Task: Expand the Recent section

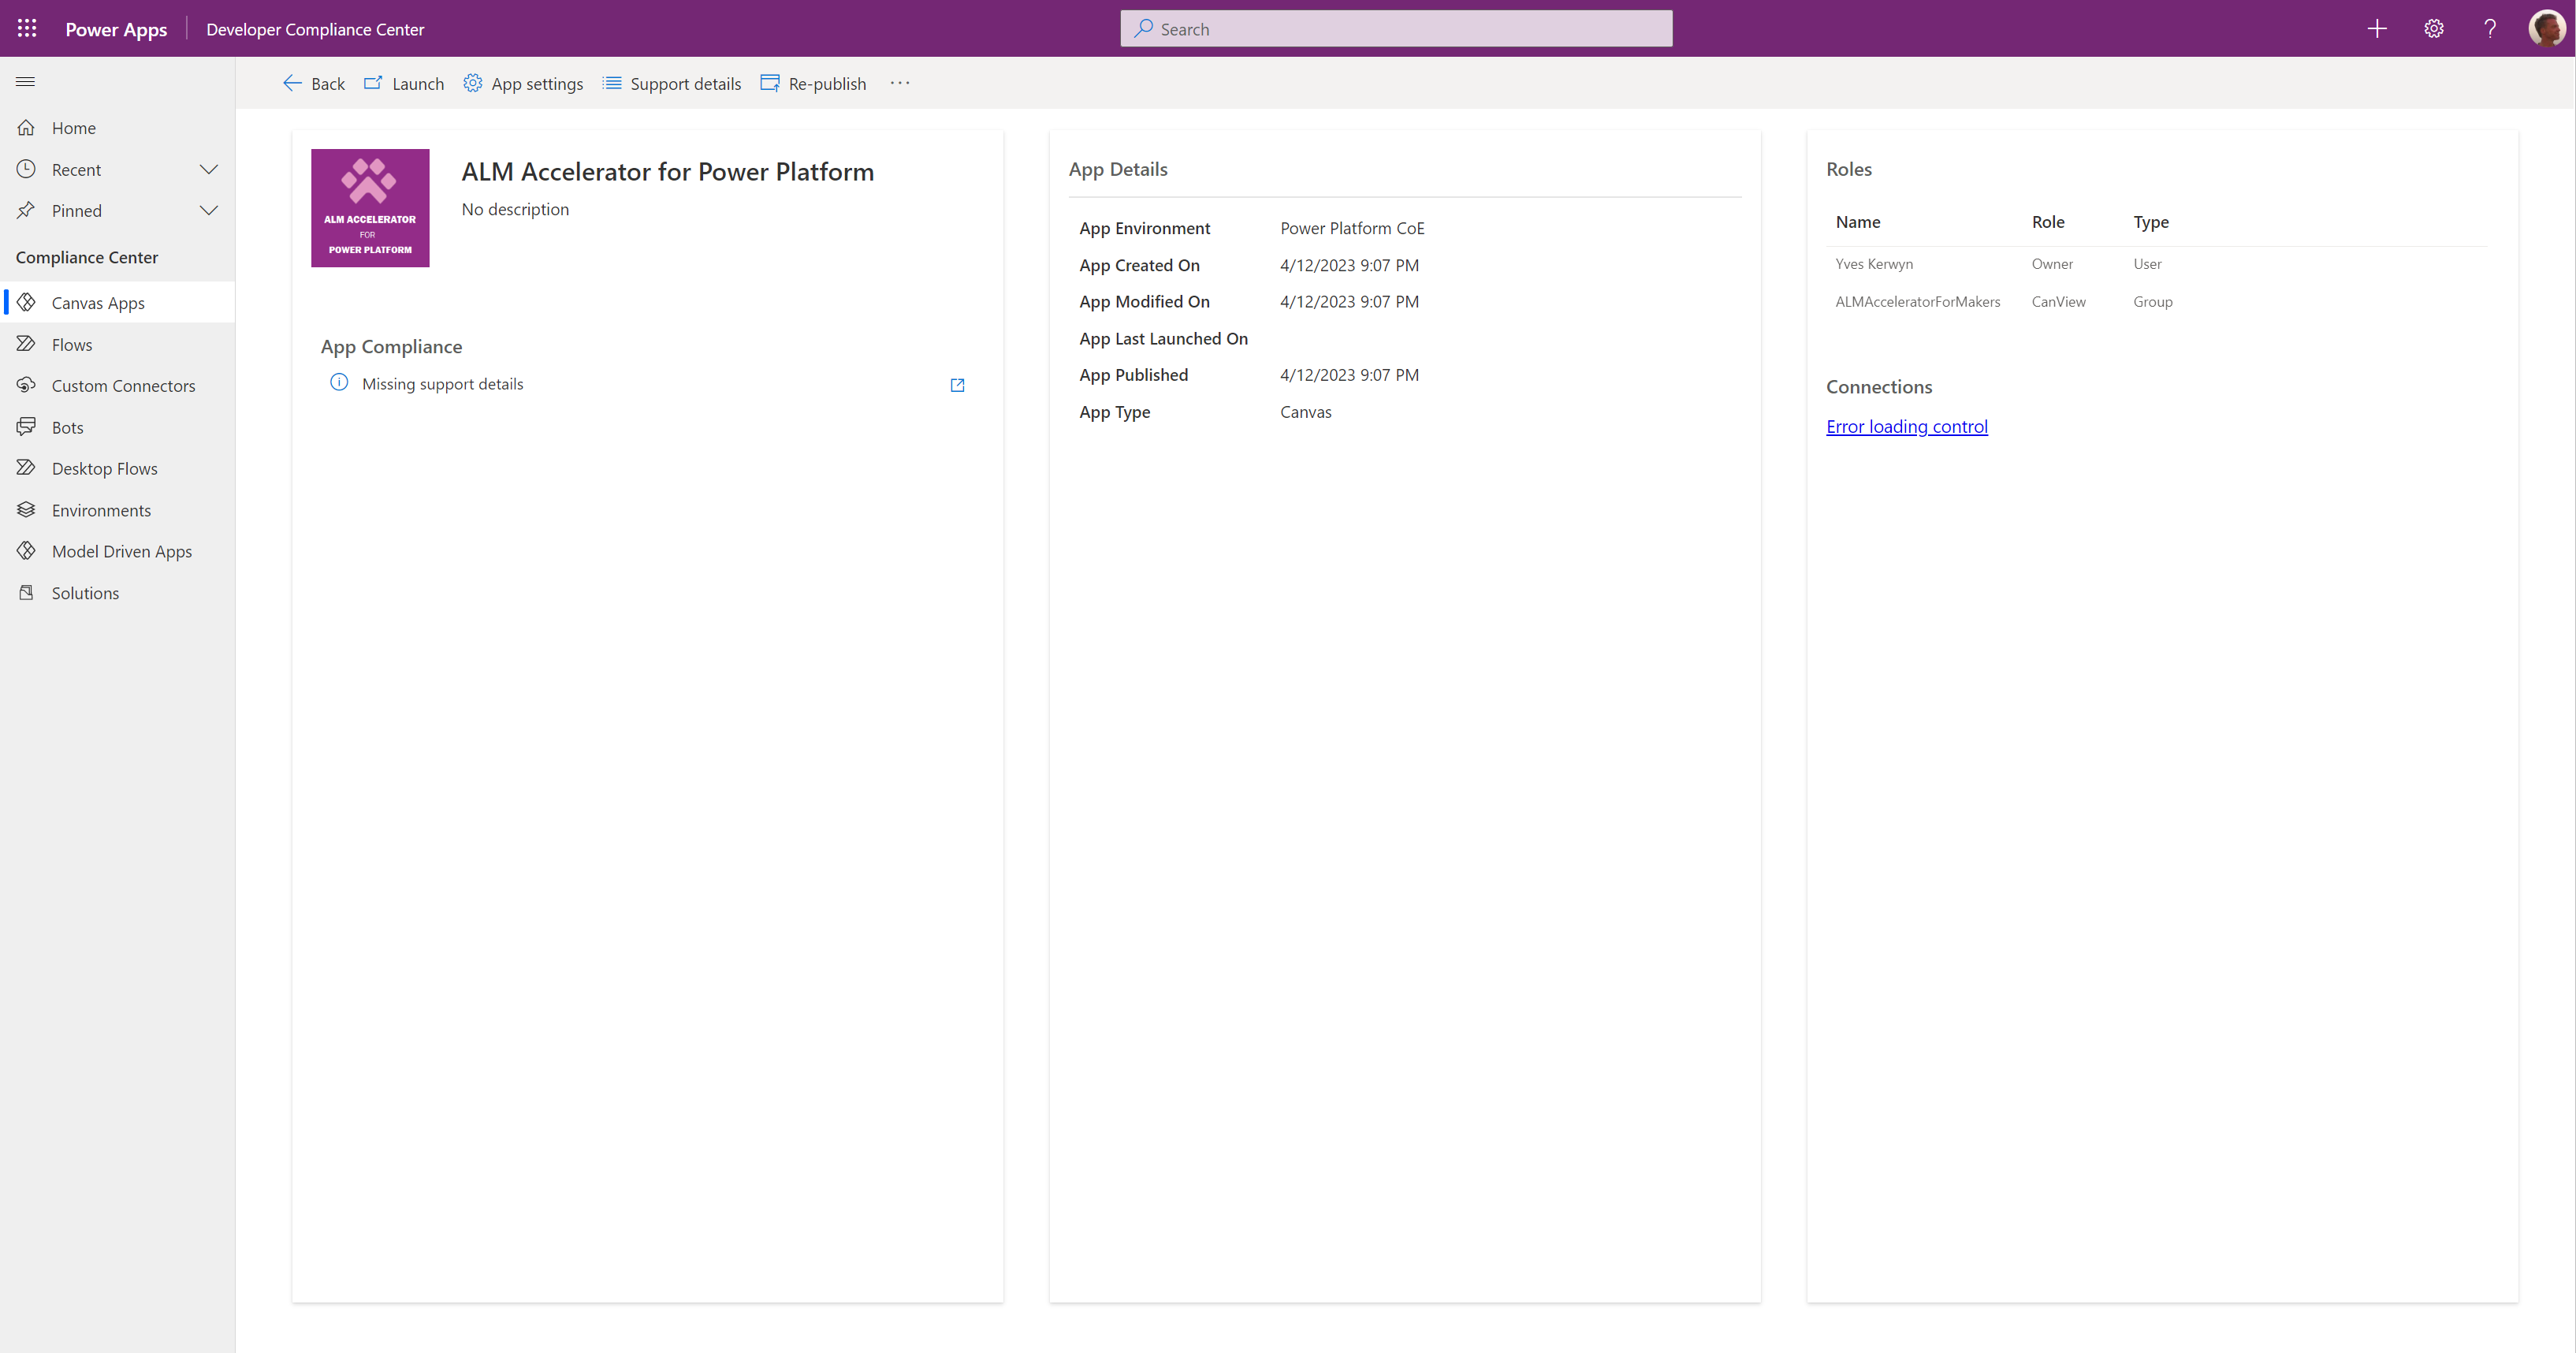Action: point(208,169)
